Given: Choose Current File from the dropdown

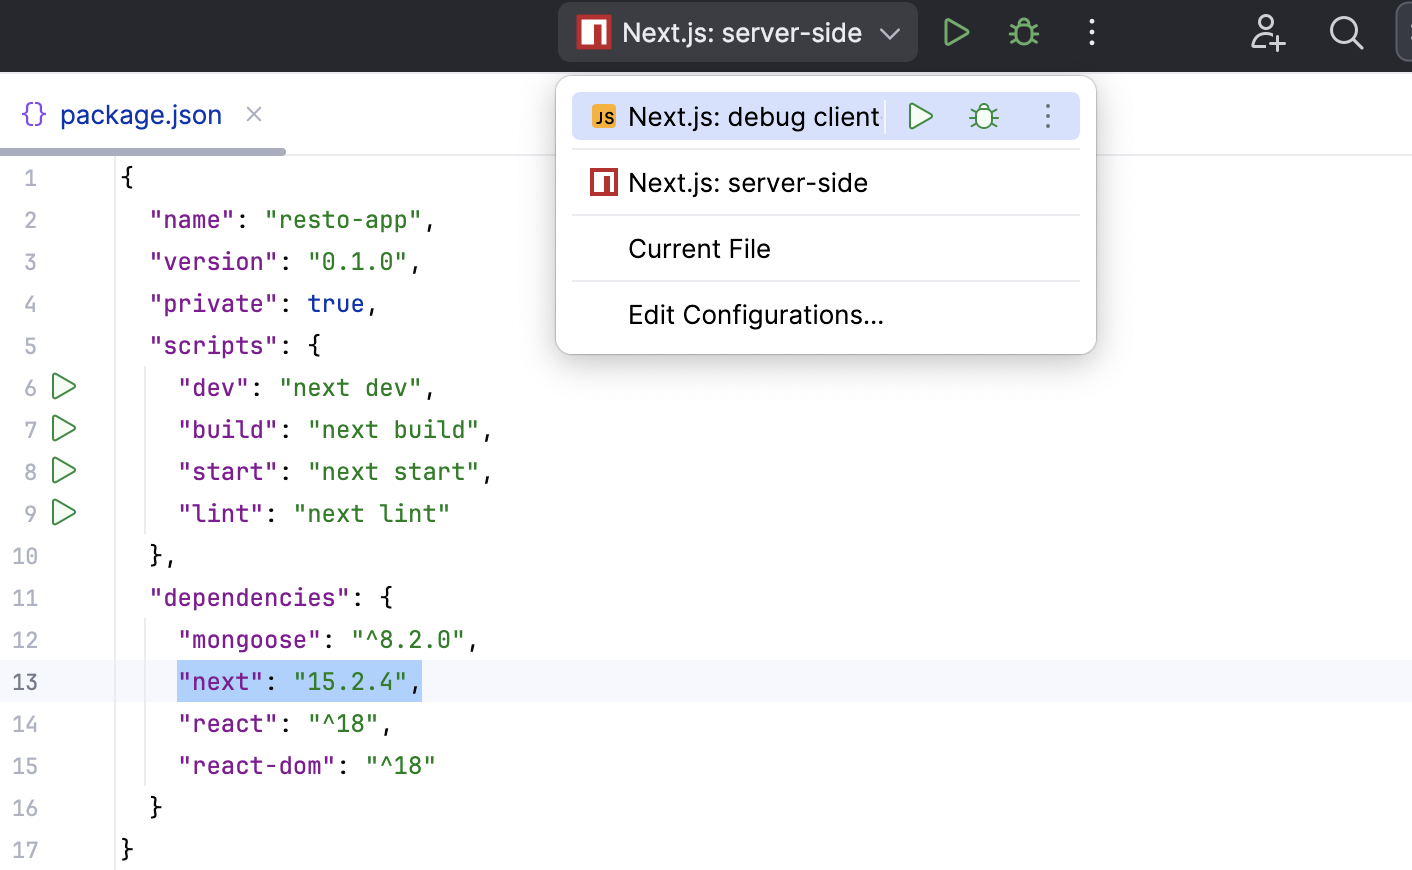Looking at the screenshot, I should [x=698, y=248].
